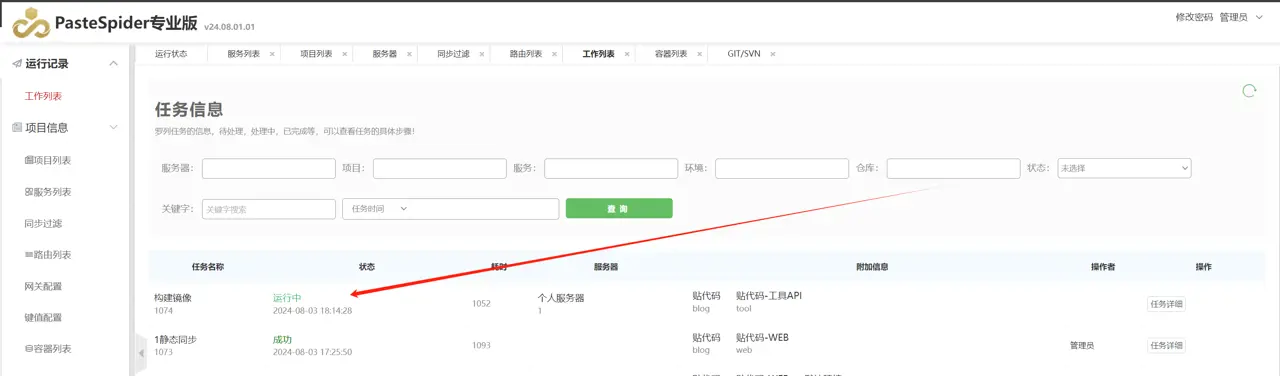Viewport: 1280px width, 376px height.
Task: Open 任务详细 for the 构建镜像 task
Action: point(1166,304)
